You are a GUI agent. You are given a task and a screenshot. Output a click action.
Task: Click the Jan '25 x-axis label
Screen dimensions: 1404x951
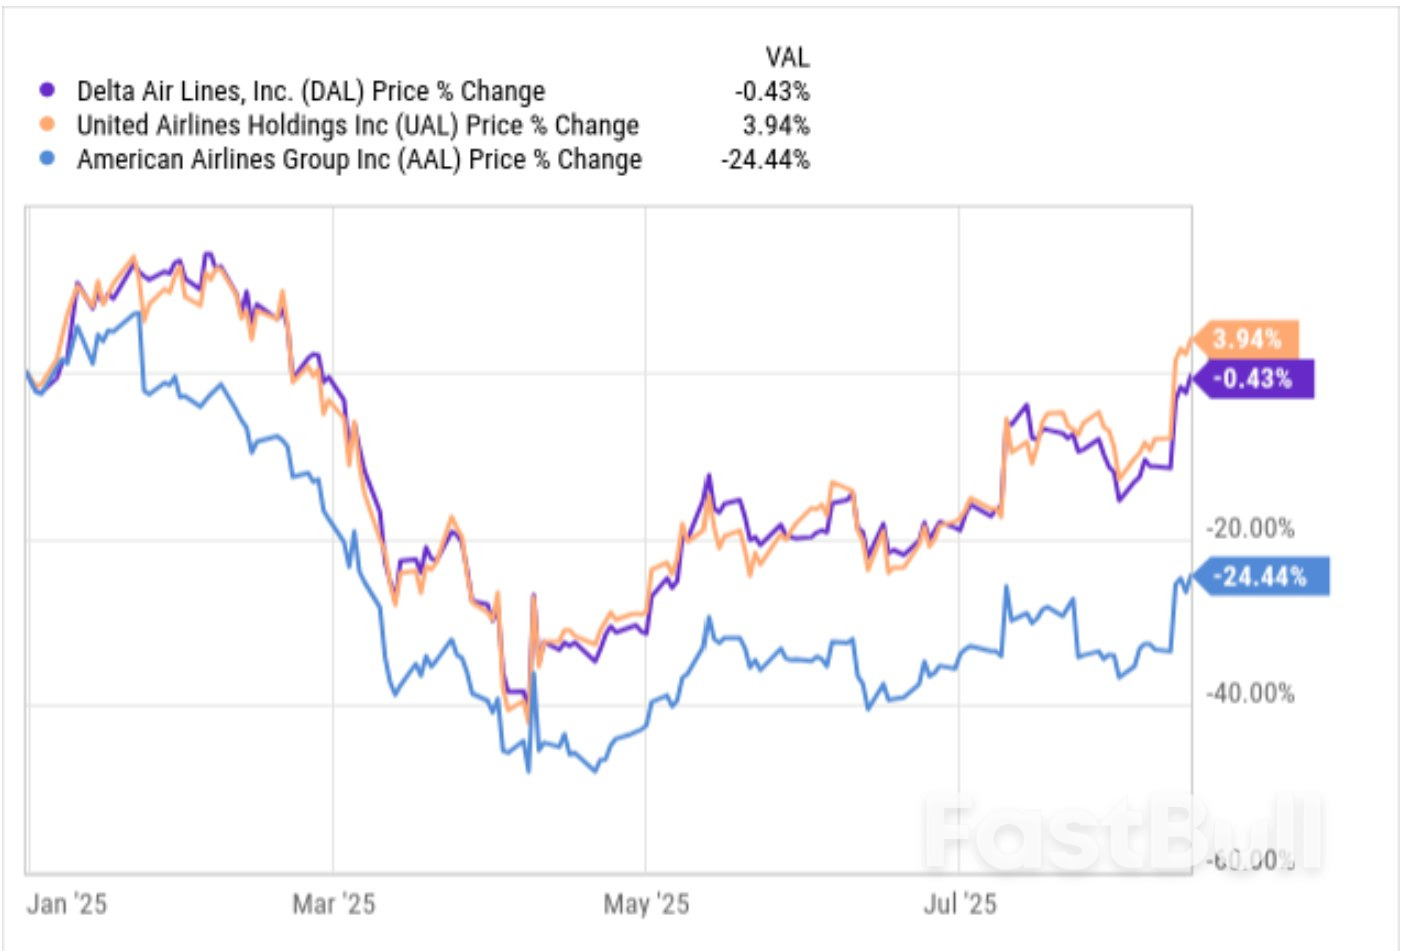click(66, 904)
